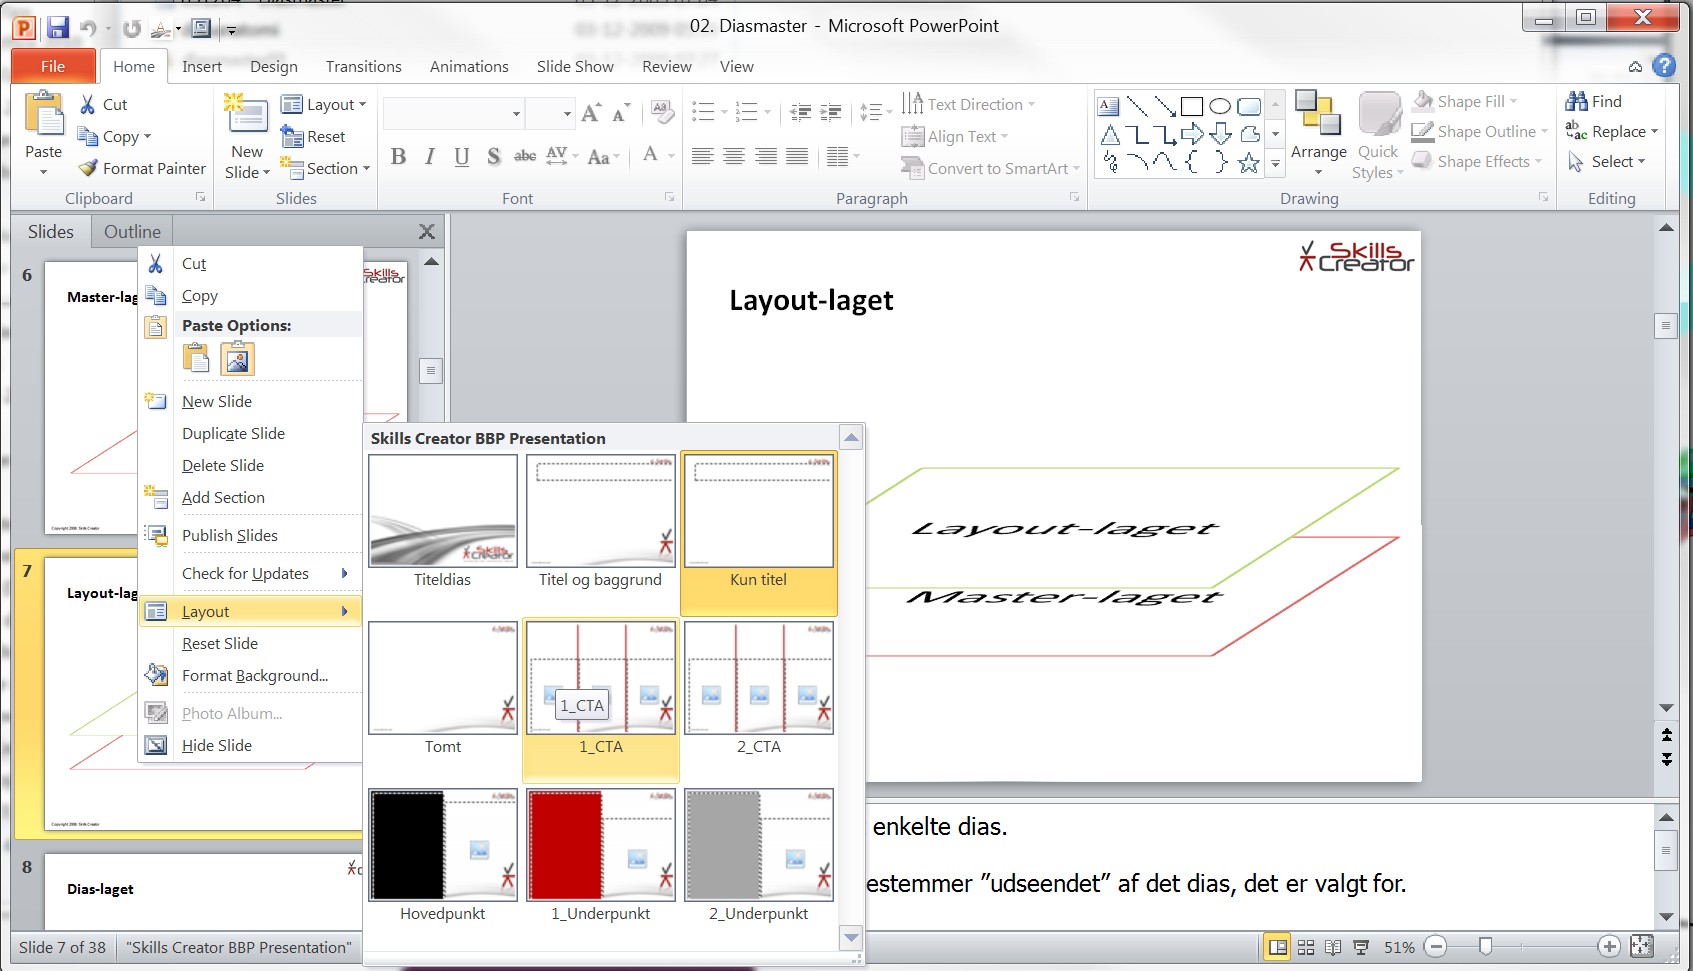This screenshot has width=1693, height=971.
Task: Click the Replace button in Editing group
Action: [x=1610, y=131]
